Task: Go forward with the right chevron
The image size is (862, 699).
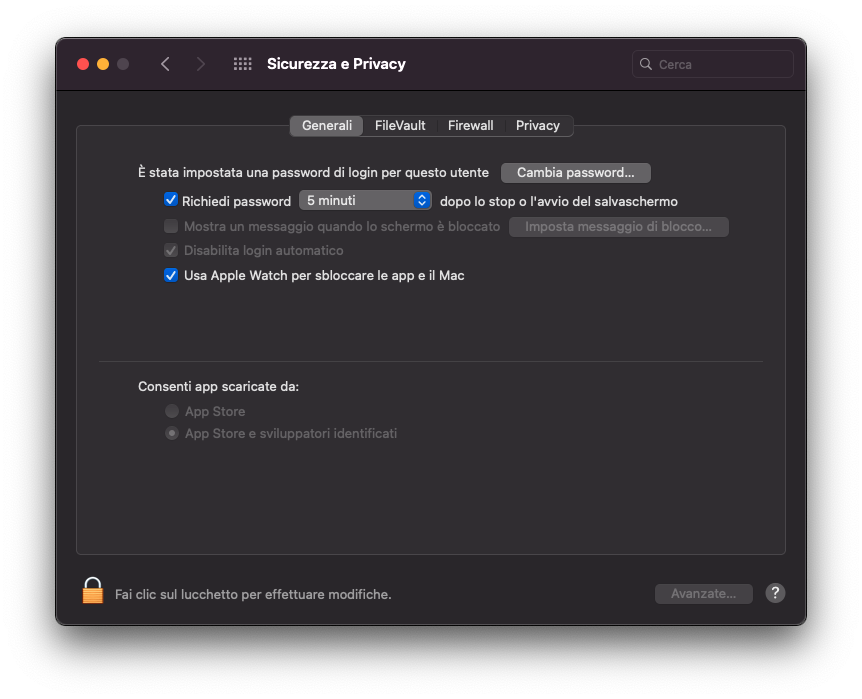Action: point(201,64)
